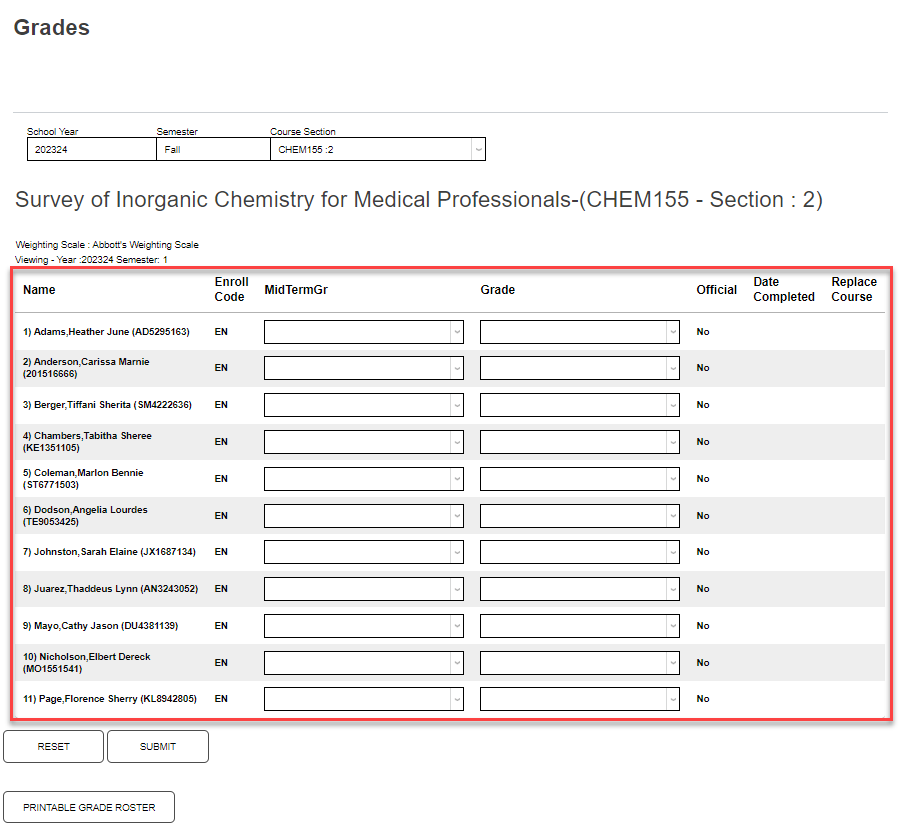Click the Name column header
The image size is (902, 834).
(x=40, y=289)
